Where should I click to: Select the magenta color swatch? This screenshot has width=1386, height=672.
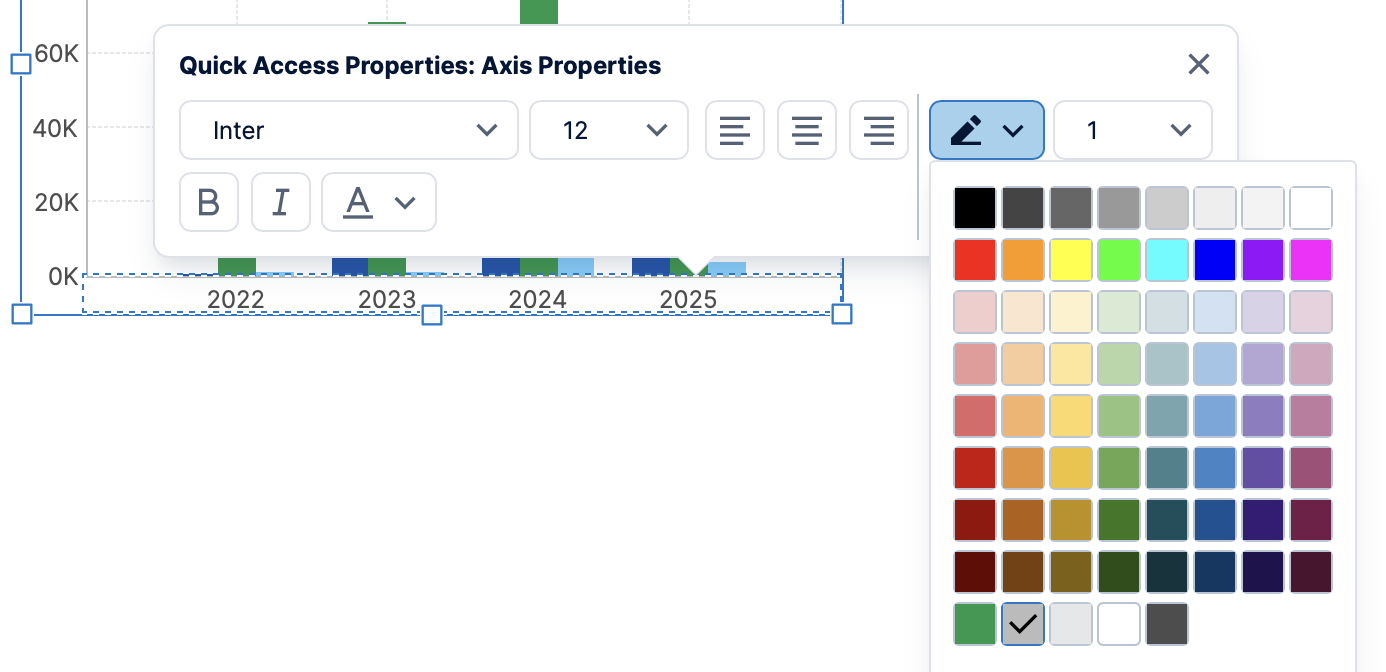pyautogui.click(x=1311, y=259)
